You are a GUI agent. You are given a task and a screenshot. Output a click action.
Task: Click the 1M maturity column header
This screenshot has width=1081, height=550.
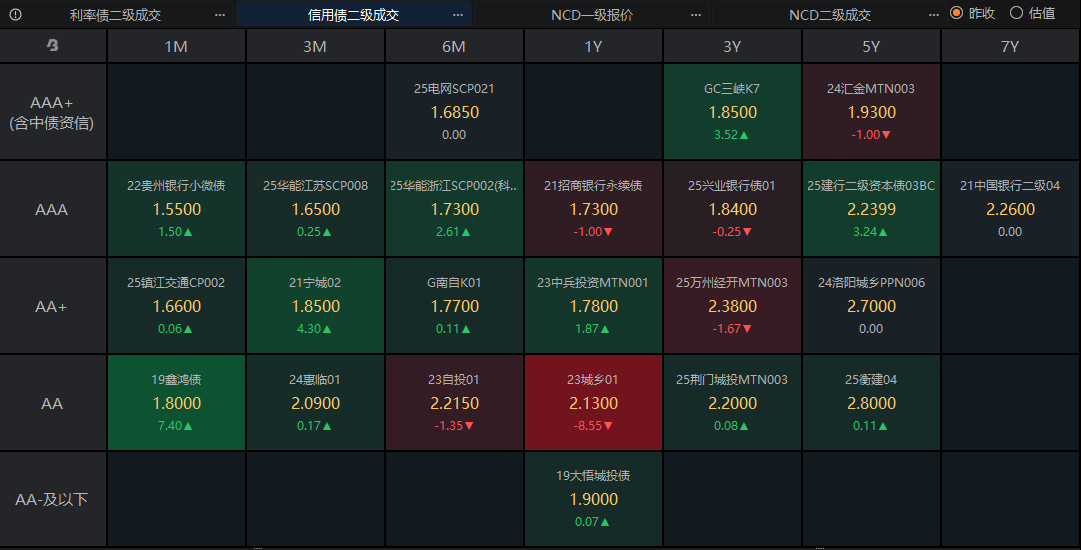[176, 46]
